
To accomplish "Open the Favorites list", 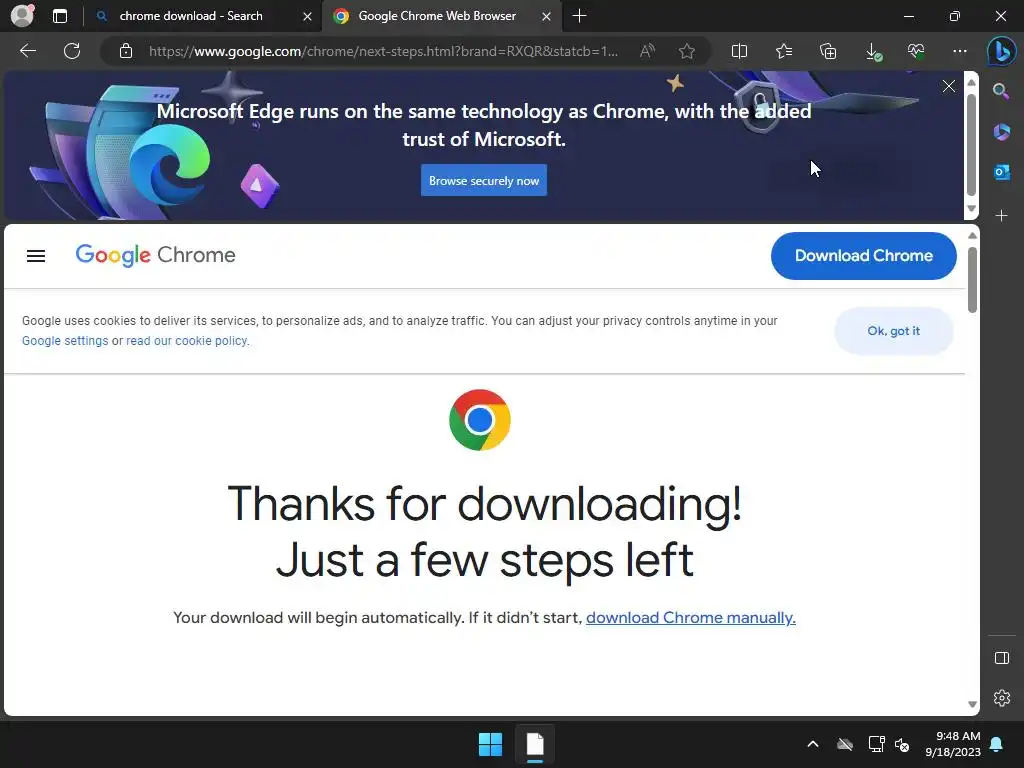I will 784,51.
